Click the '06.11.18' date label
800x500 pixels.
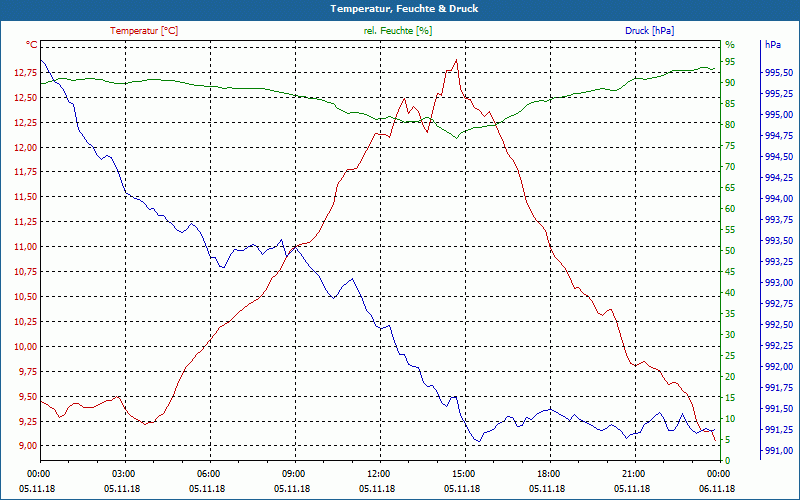717,488
